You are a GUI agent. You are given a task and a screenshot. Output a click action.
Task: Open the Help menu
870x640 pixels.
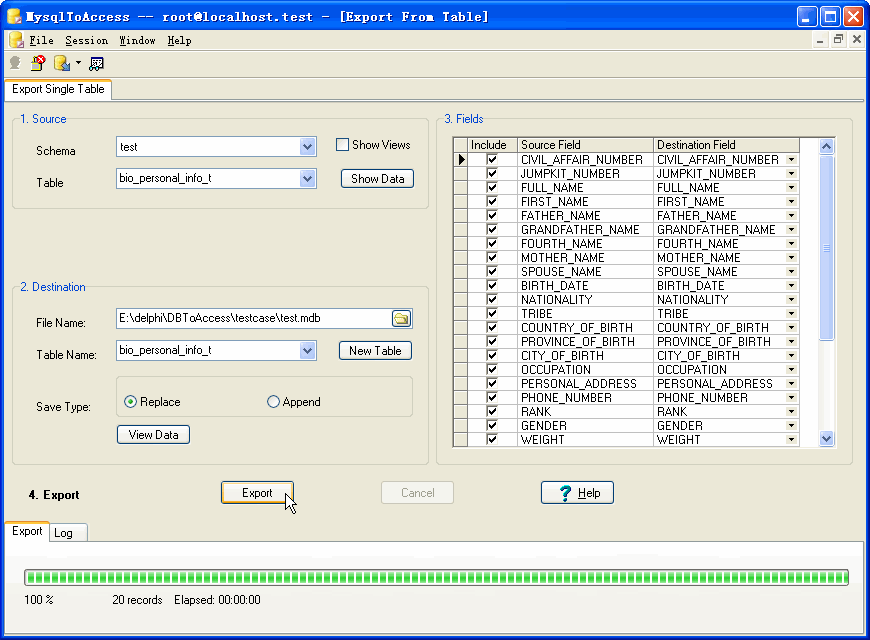pos(179,41)
